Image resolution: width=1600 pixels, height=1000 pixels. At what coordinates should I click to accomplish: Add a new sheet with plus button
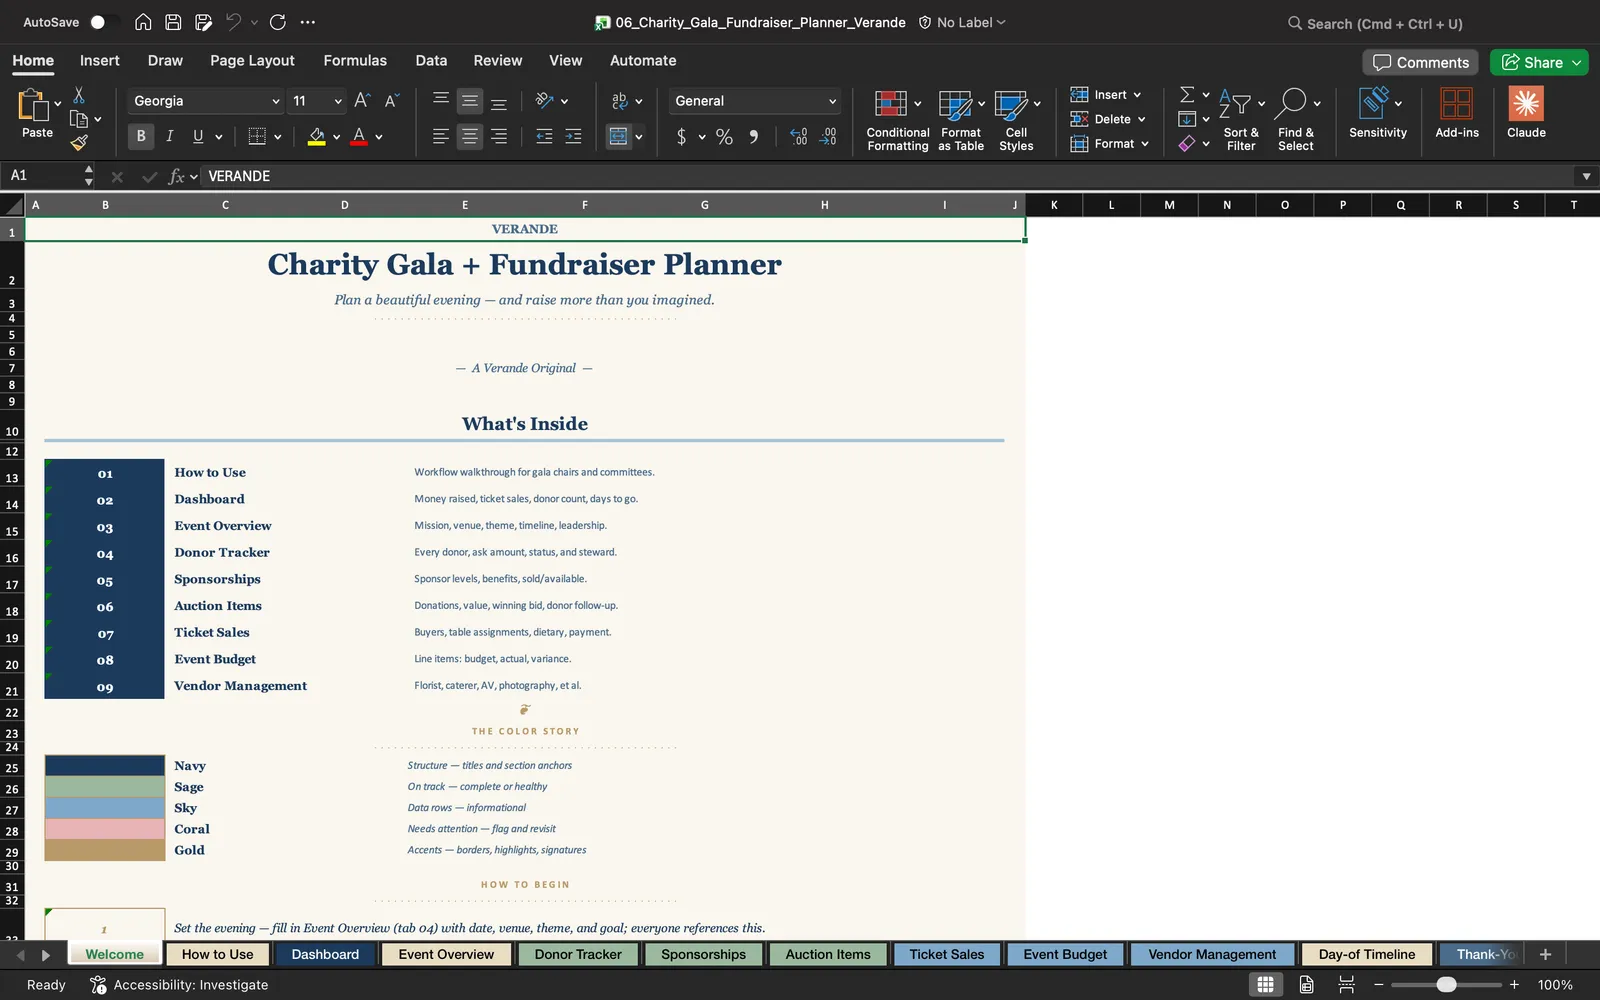[x=1545, y=954]
